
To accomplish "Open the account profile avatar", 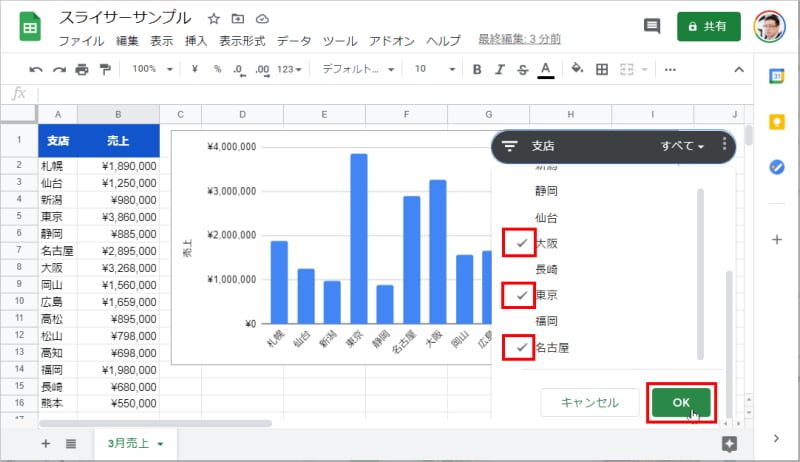I will [770, 27].
